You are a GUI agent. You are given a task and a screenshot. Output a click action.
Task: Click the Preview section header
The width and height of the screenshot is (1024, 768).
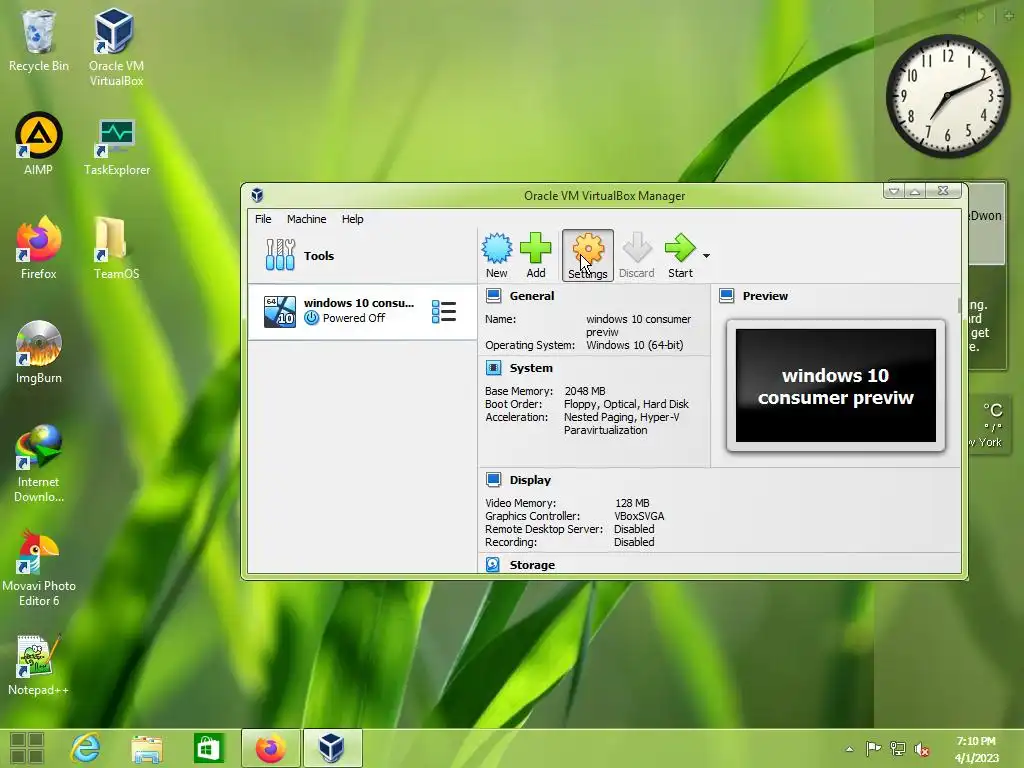click(765, 296)
